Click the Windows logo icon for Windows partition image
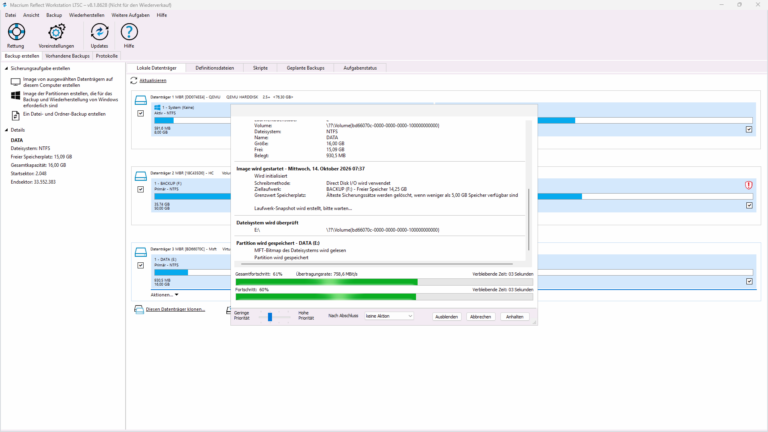768x432 pixels. point(16,96)
